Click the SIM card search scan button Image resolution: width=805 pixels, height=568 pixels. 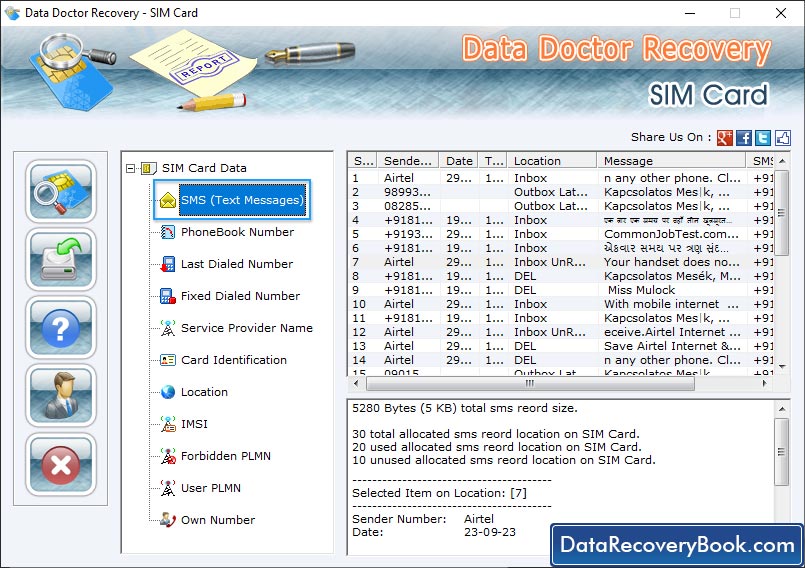pyautogui.click(x=61, y=191)
